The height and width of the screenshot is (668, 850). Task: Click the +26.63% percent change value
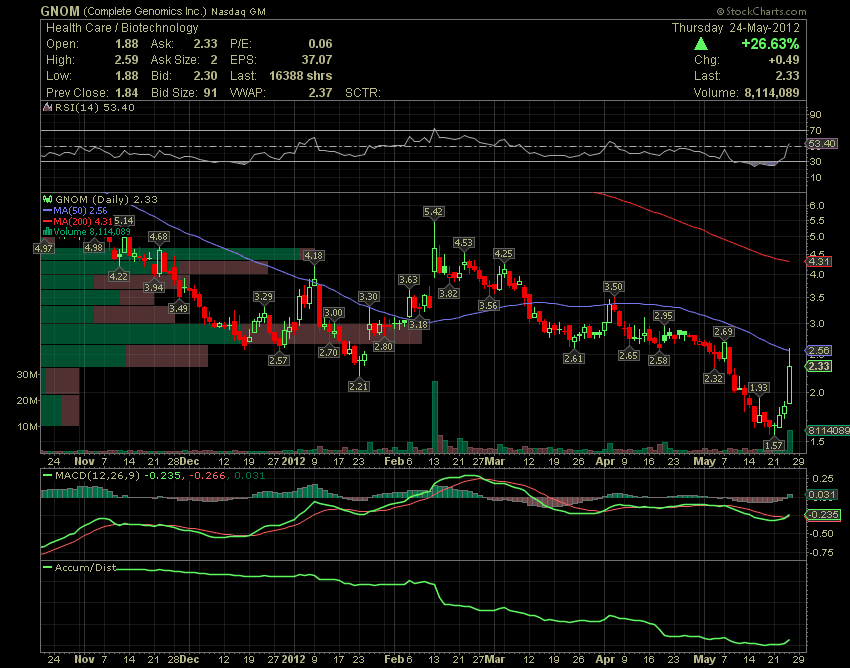pyautogui.click(x=770, y=43)
